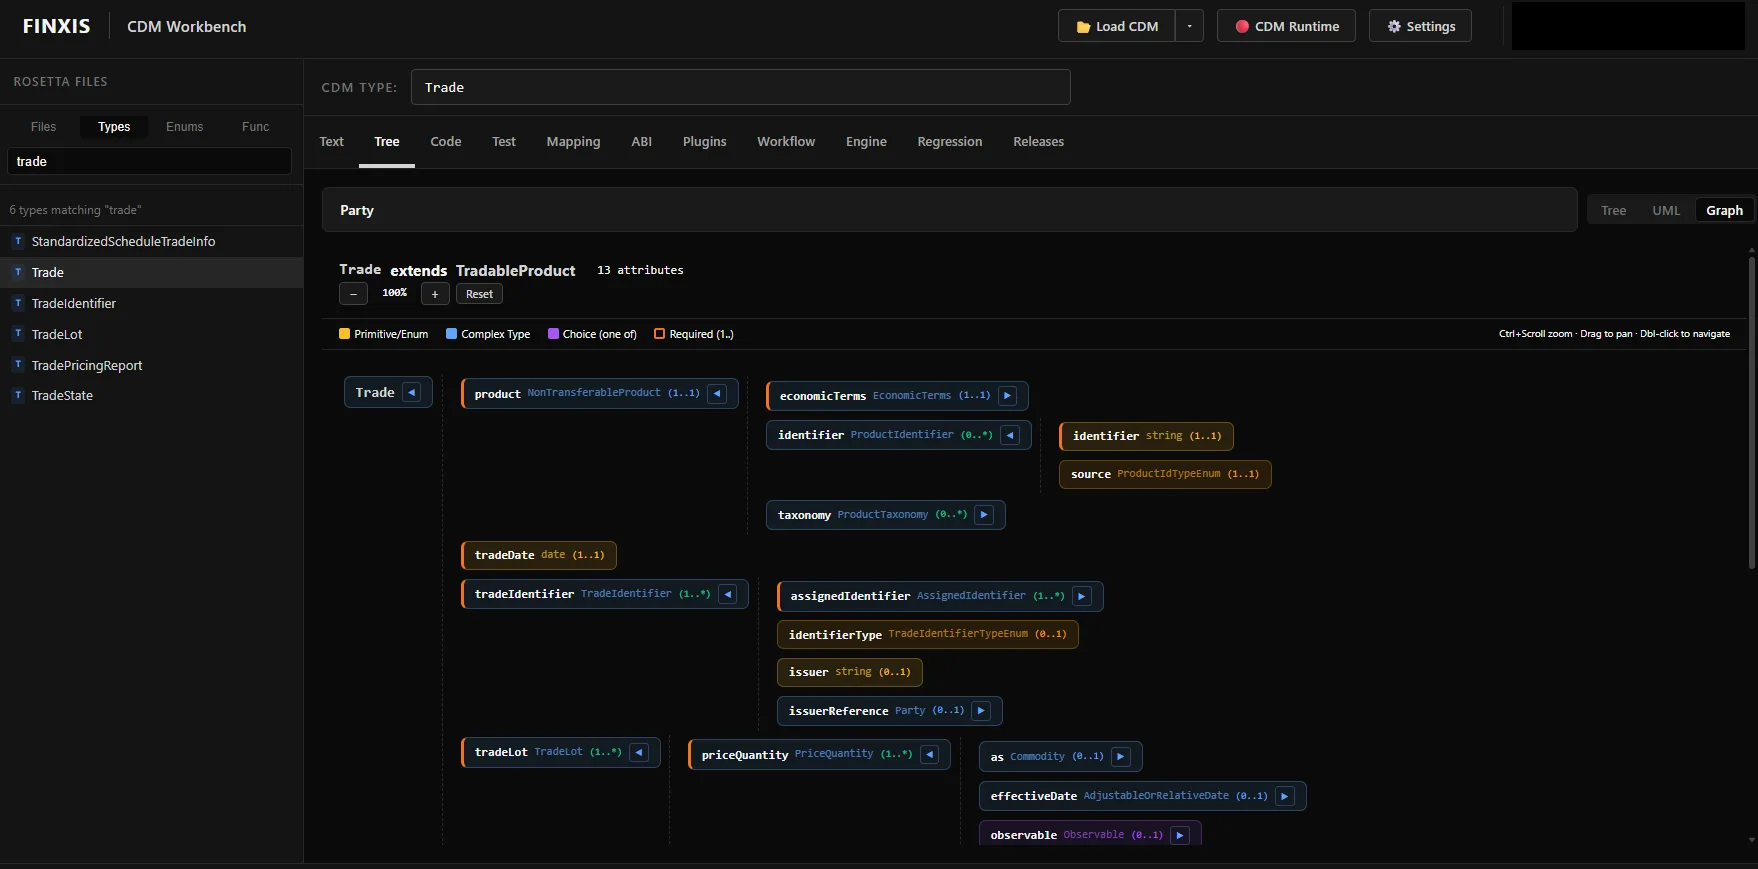Viewport: 1758px width, 869px height.
Task: Click the source ProductIdTypeEnum node
Action: (x=1165, y=474)
